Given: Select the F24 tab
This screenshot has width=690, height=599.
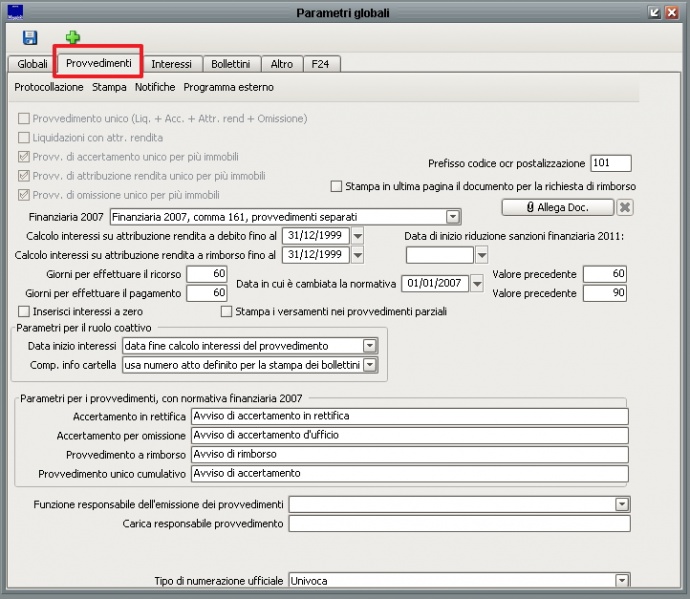Looking at the screenshot, I should [x=320, y=64].
